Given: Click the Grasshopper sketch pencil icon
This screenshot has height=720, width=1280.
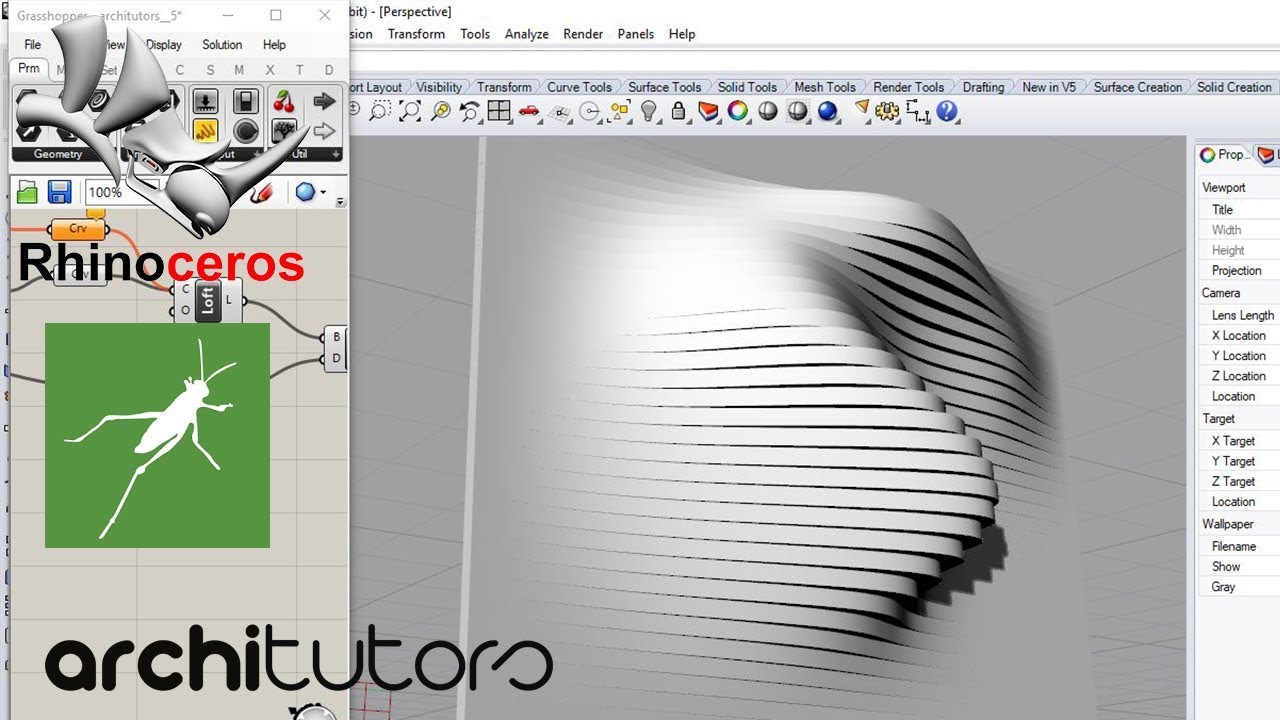Looking at the screenshot, I should click(262, 192).
